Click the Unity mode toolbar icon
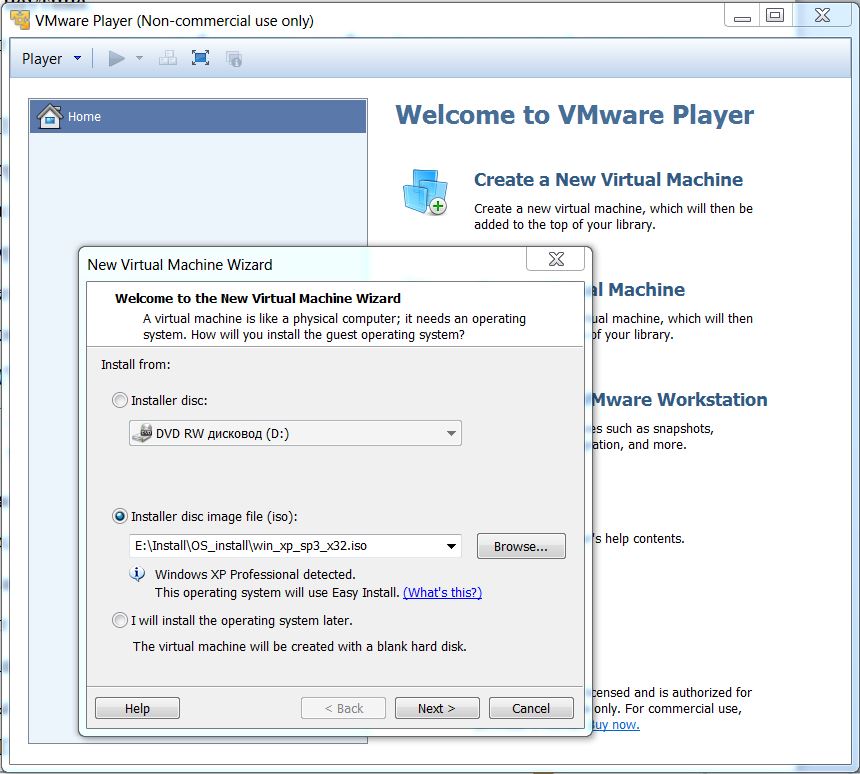The width and height of the screenshot is (860, 774). (x=234, y=59)
